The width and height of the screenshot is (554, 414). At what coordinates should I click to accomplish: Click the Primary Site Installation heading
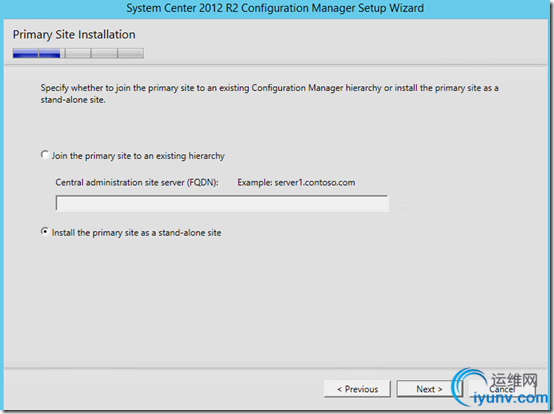(x=74, y=35)
